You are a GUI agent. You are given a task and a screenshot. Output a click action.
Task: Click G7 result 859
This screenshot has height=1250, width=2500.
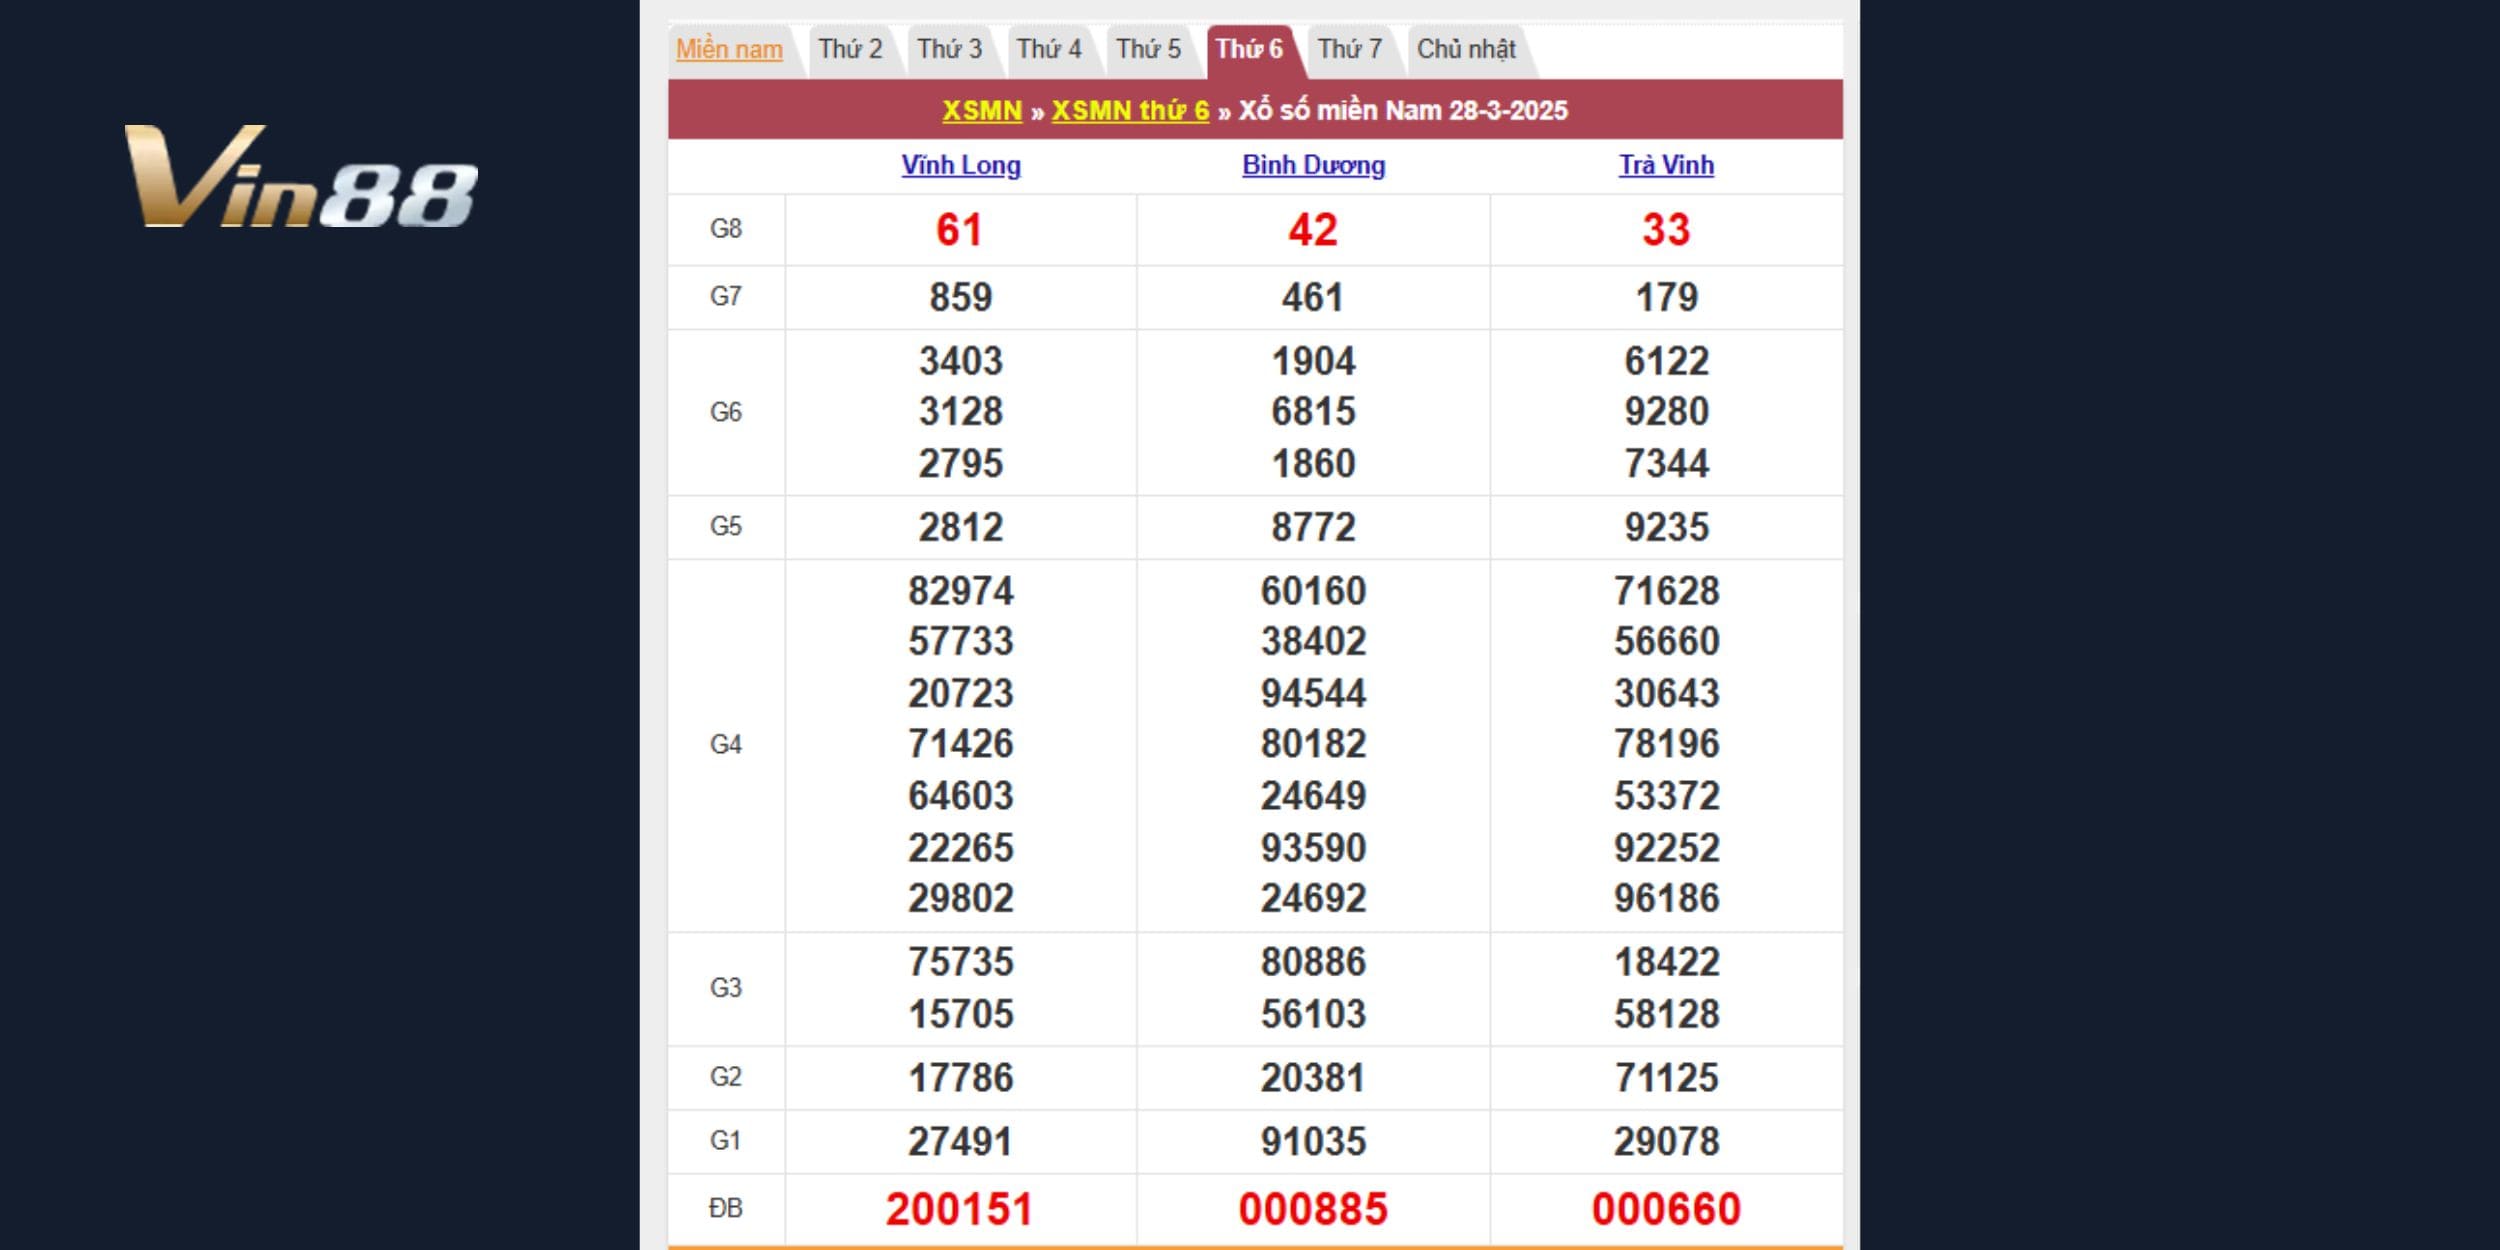(961, 297)
